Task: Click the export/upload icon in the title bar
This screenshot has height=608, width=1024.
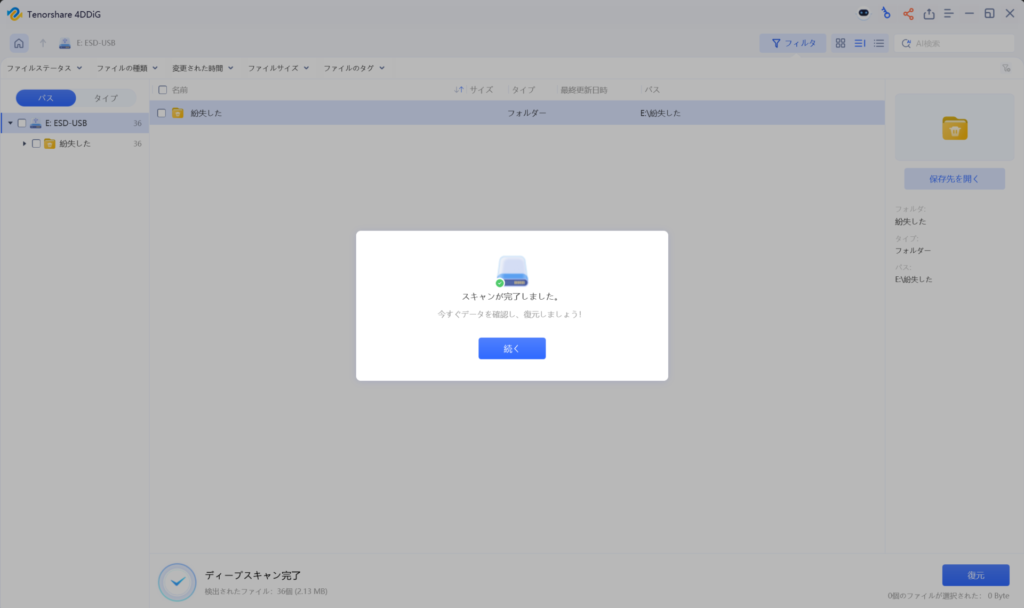Action: [930, 13]
